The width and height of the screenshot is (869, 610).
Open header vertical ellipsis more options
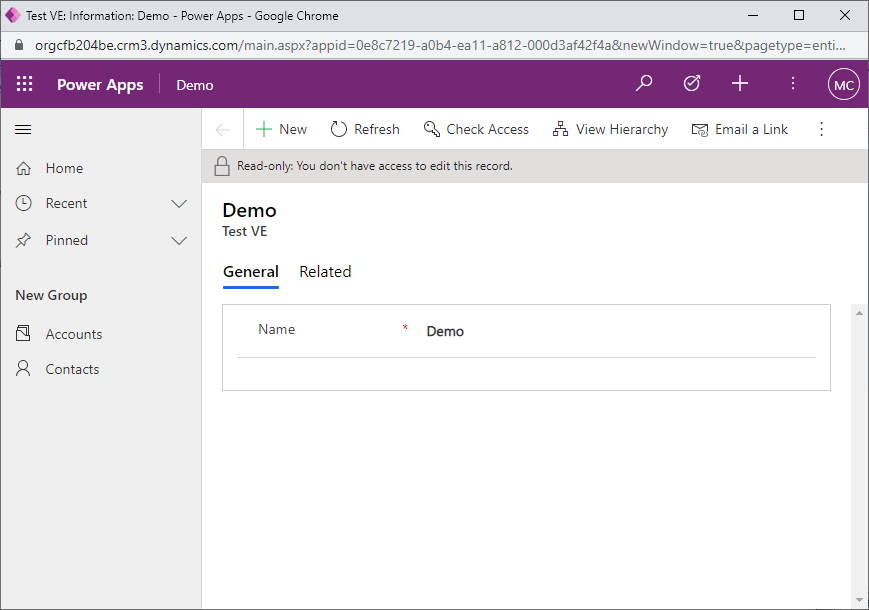pos(793,84)
